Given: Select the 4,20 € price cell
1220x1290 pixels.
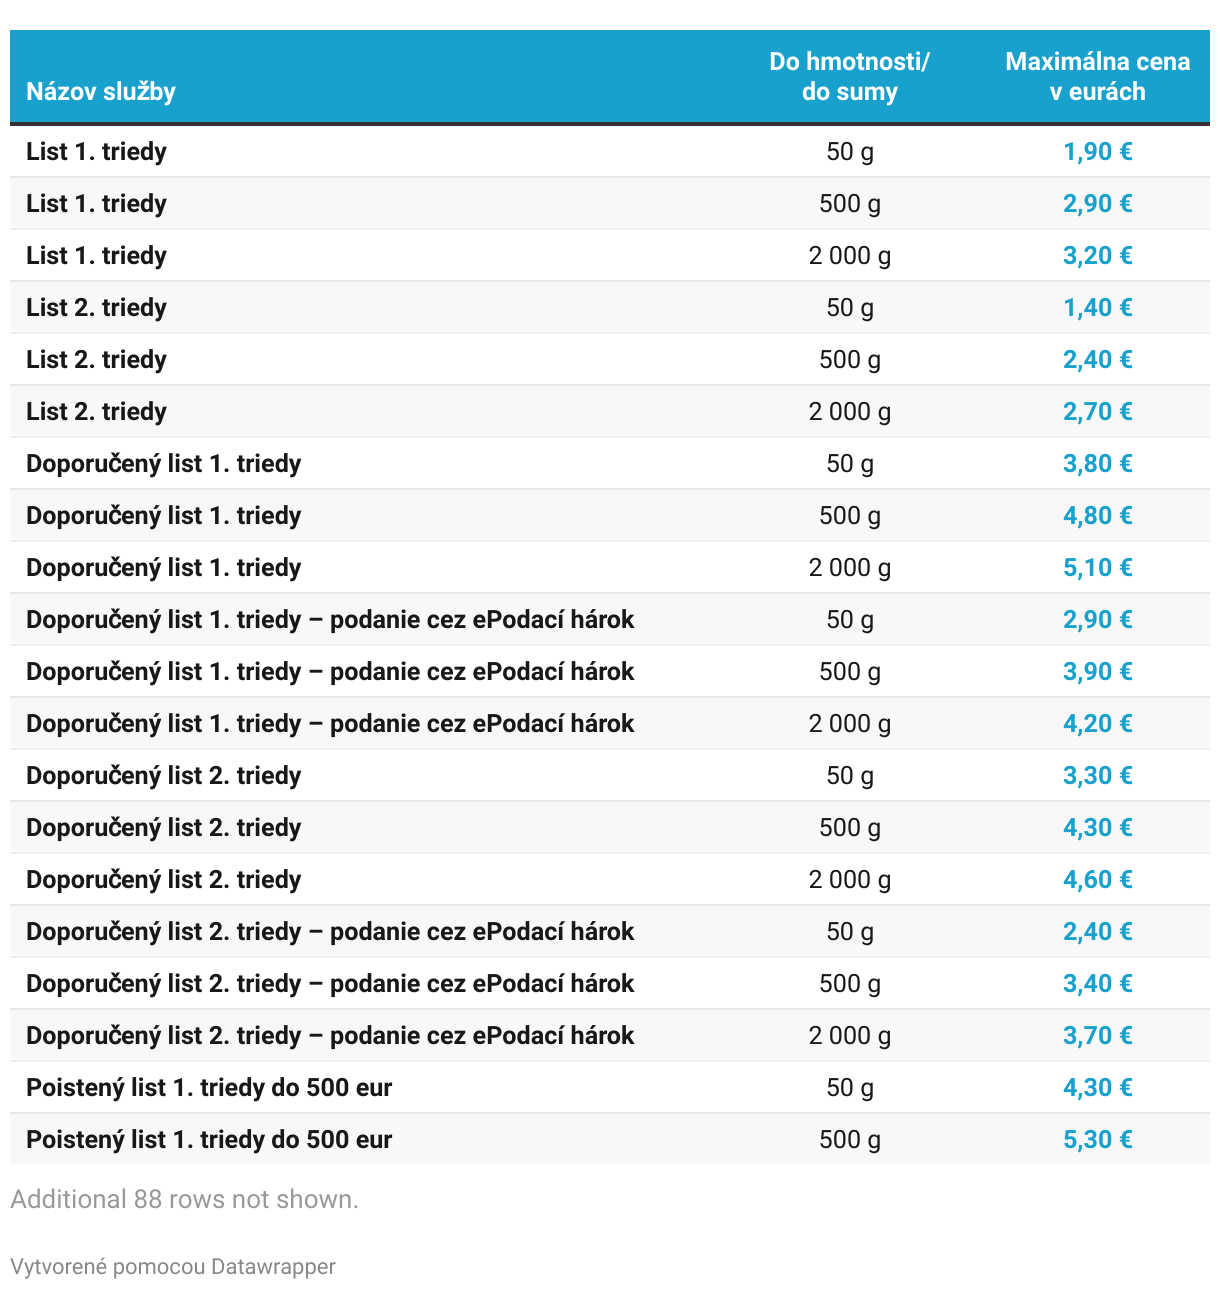Looking at the screenshot, I should pyautogui.click(x=1097, y=724).
